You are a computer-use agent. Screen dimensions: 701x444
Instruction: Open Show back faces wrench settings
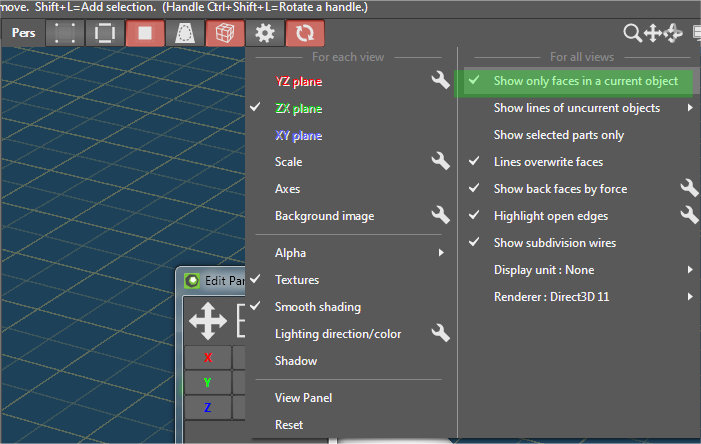689,188
